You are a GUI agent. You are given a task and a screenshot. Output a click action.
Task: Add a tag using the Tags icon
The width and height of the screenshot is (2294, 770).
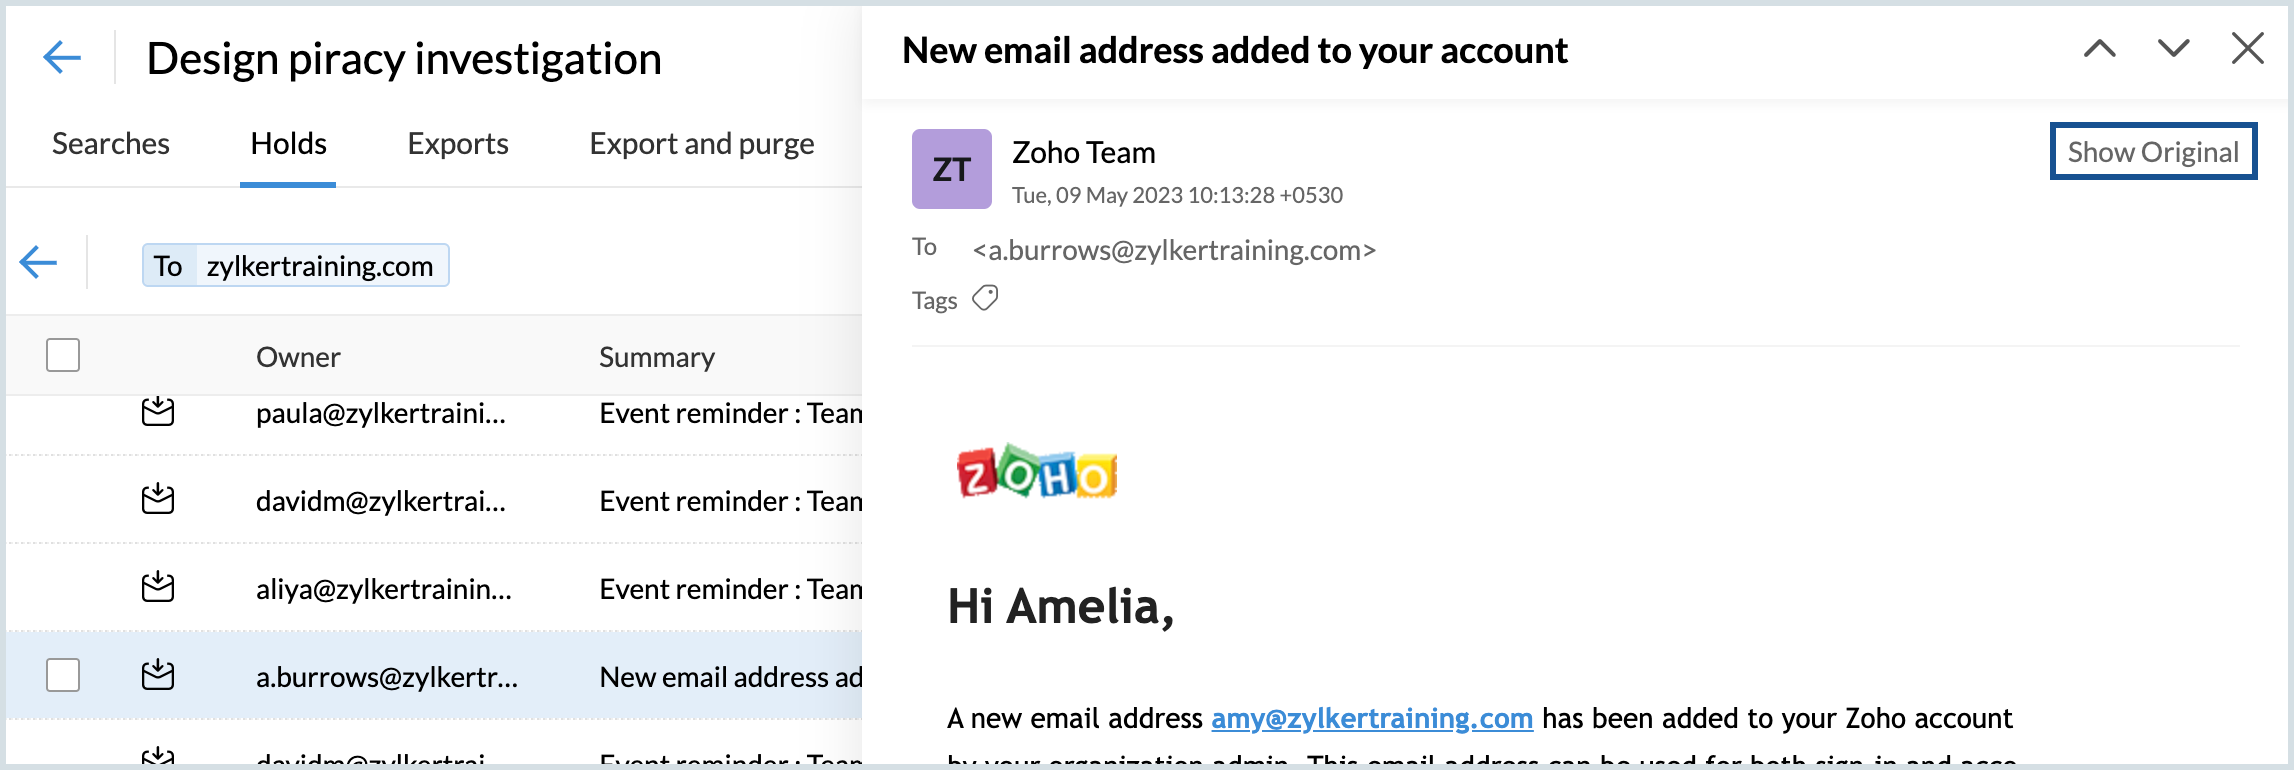pos(985,299)
